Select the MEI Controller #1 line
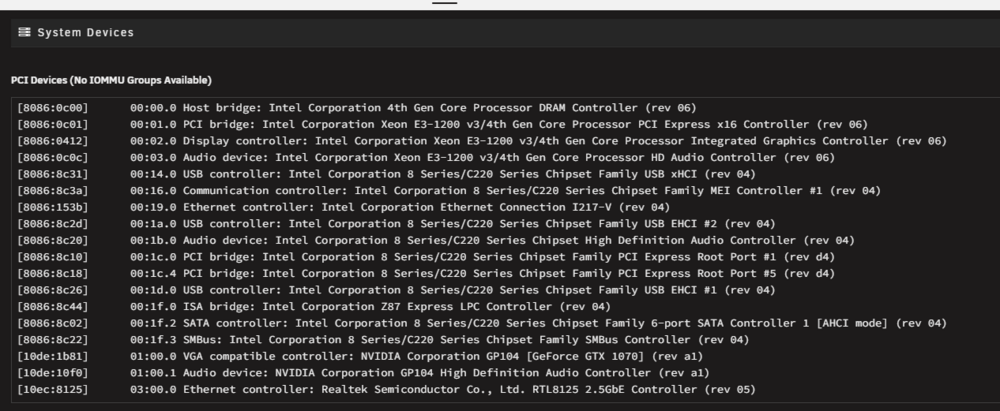1000x411 pixels. pyautogui.click(x=449, y=191)
